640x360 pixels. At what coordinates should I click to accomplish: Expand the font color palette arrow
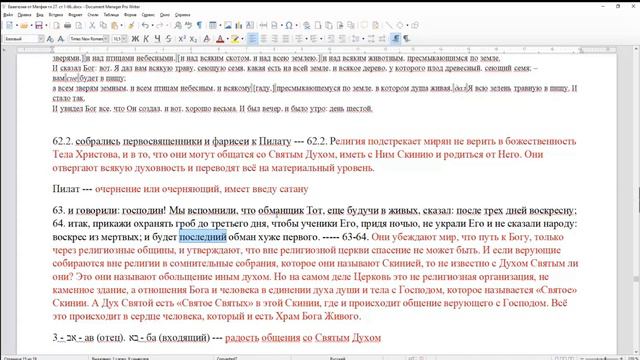228,39
